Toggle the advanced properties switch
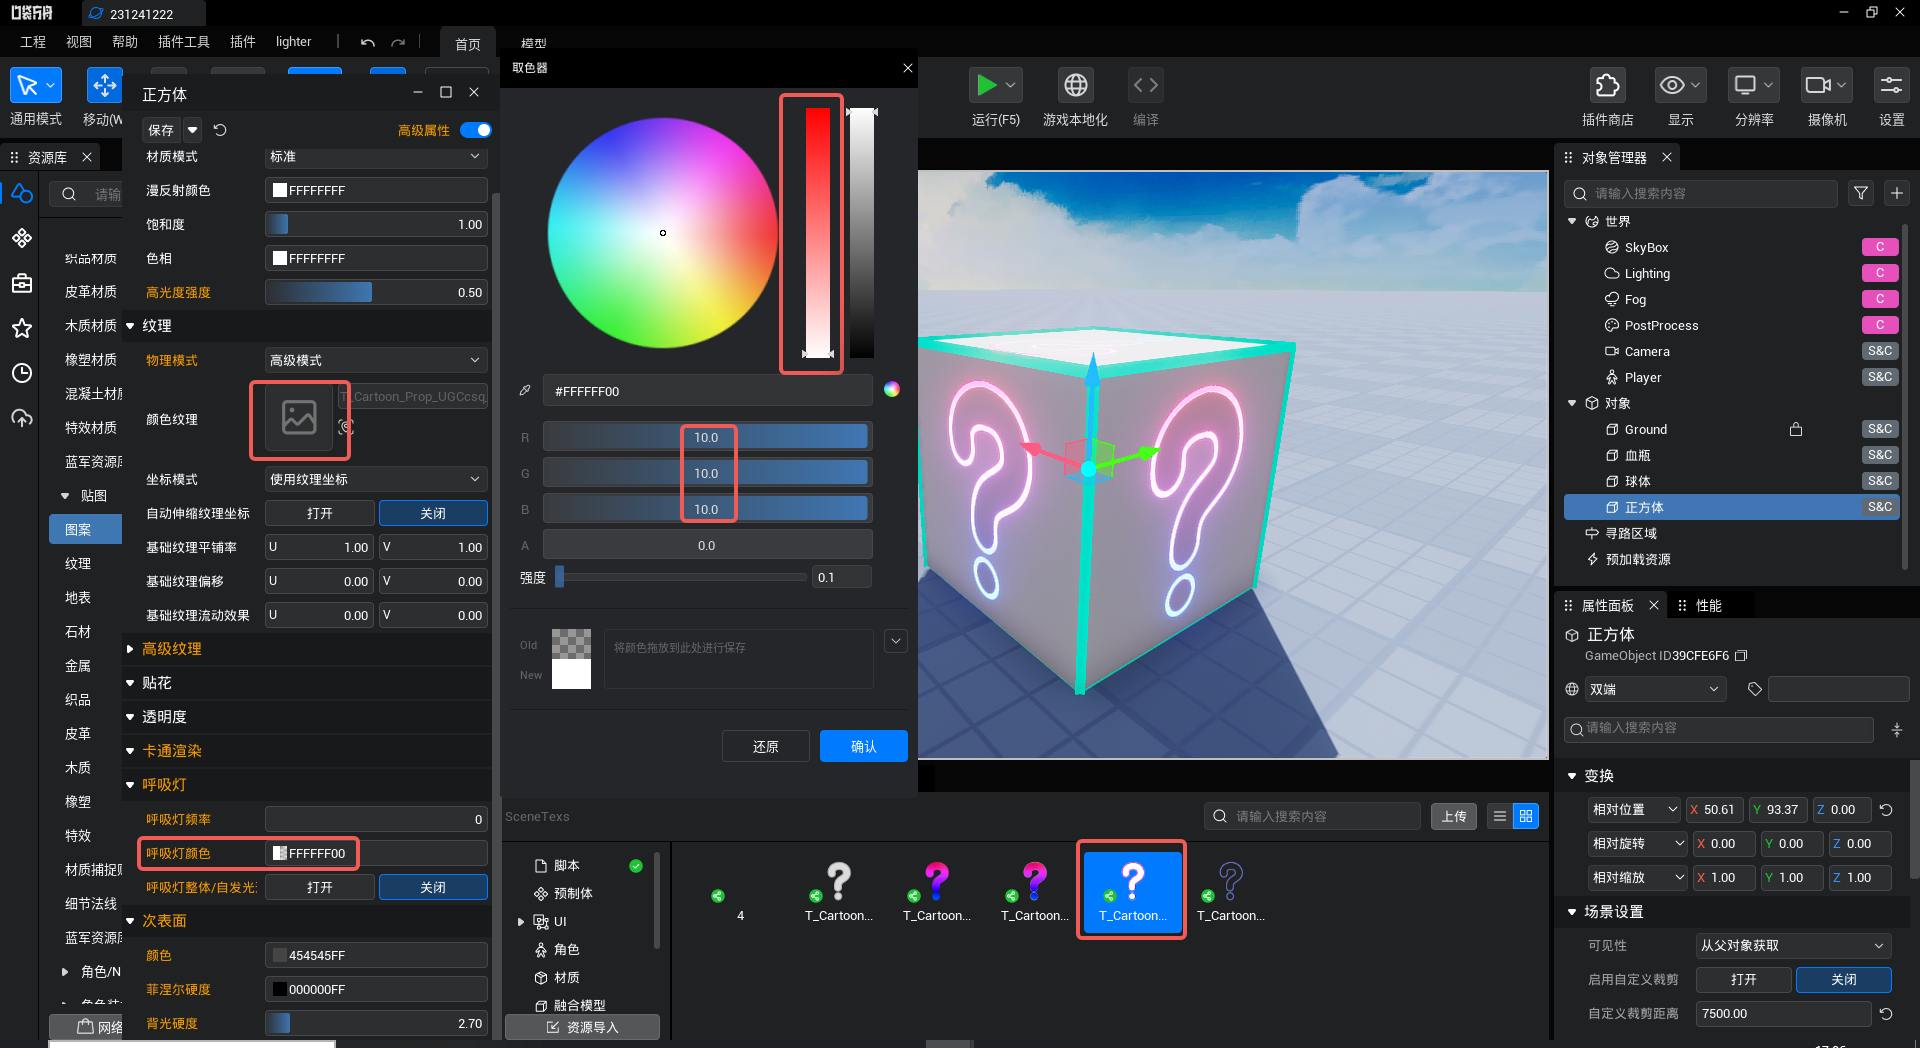The image size is (1920, 1048). pos(476,130)
